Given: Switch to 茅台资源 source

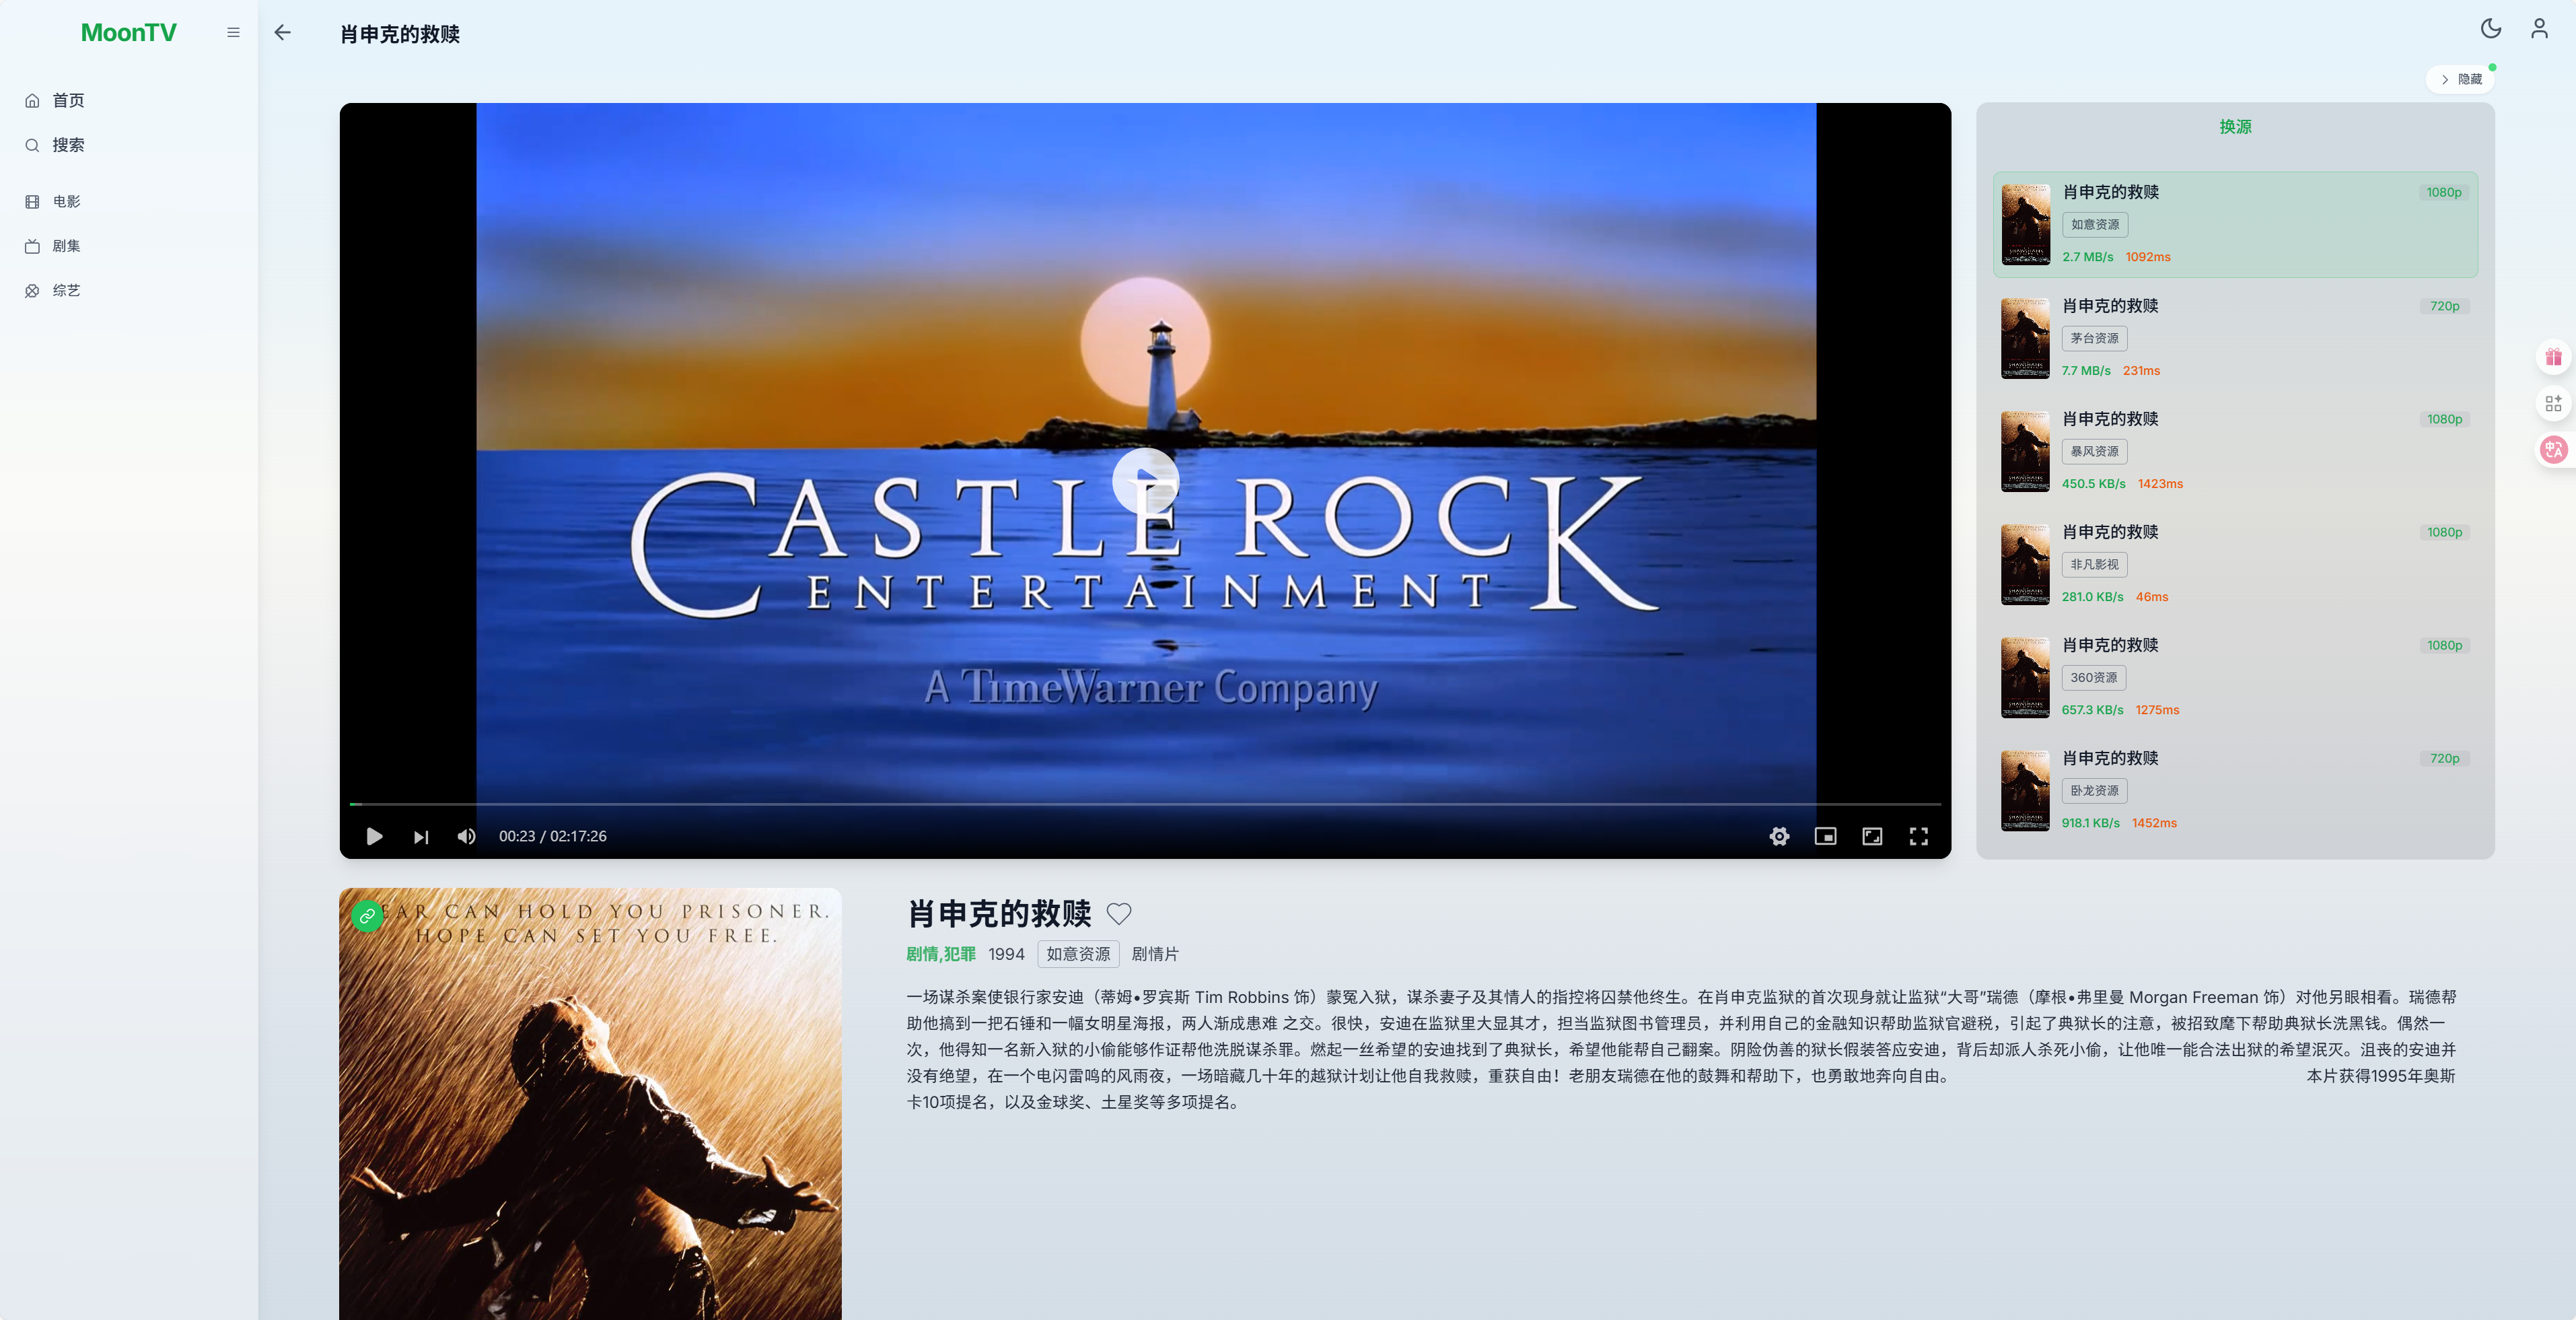Looking at the screenshot, I should click(x=2235, y=338).
